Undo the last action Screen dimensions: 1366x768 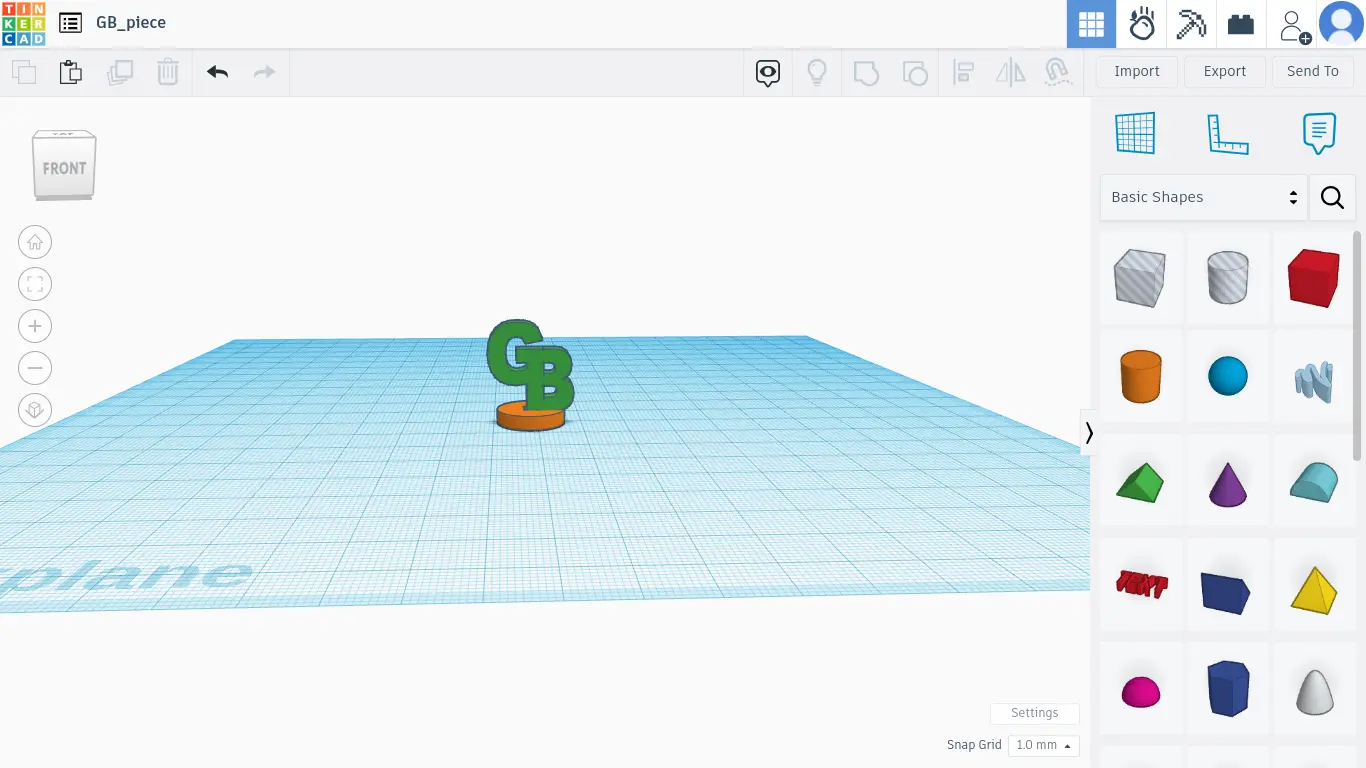click(217, 71)
